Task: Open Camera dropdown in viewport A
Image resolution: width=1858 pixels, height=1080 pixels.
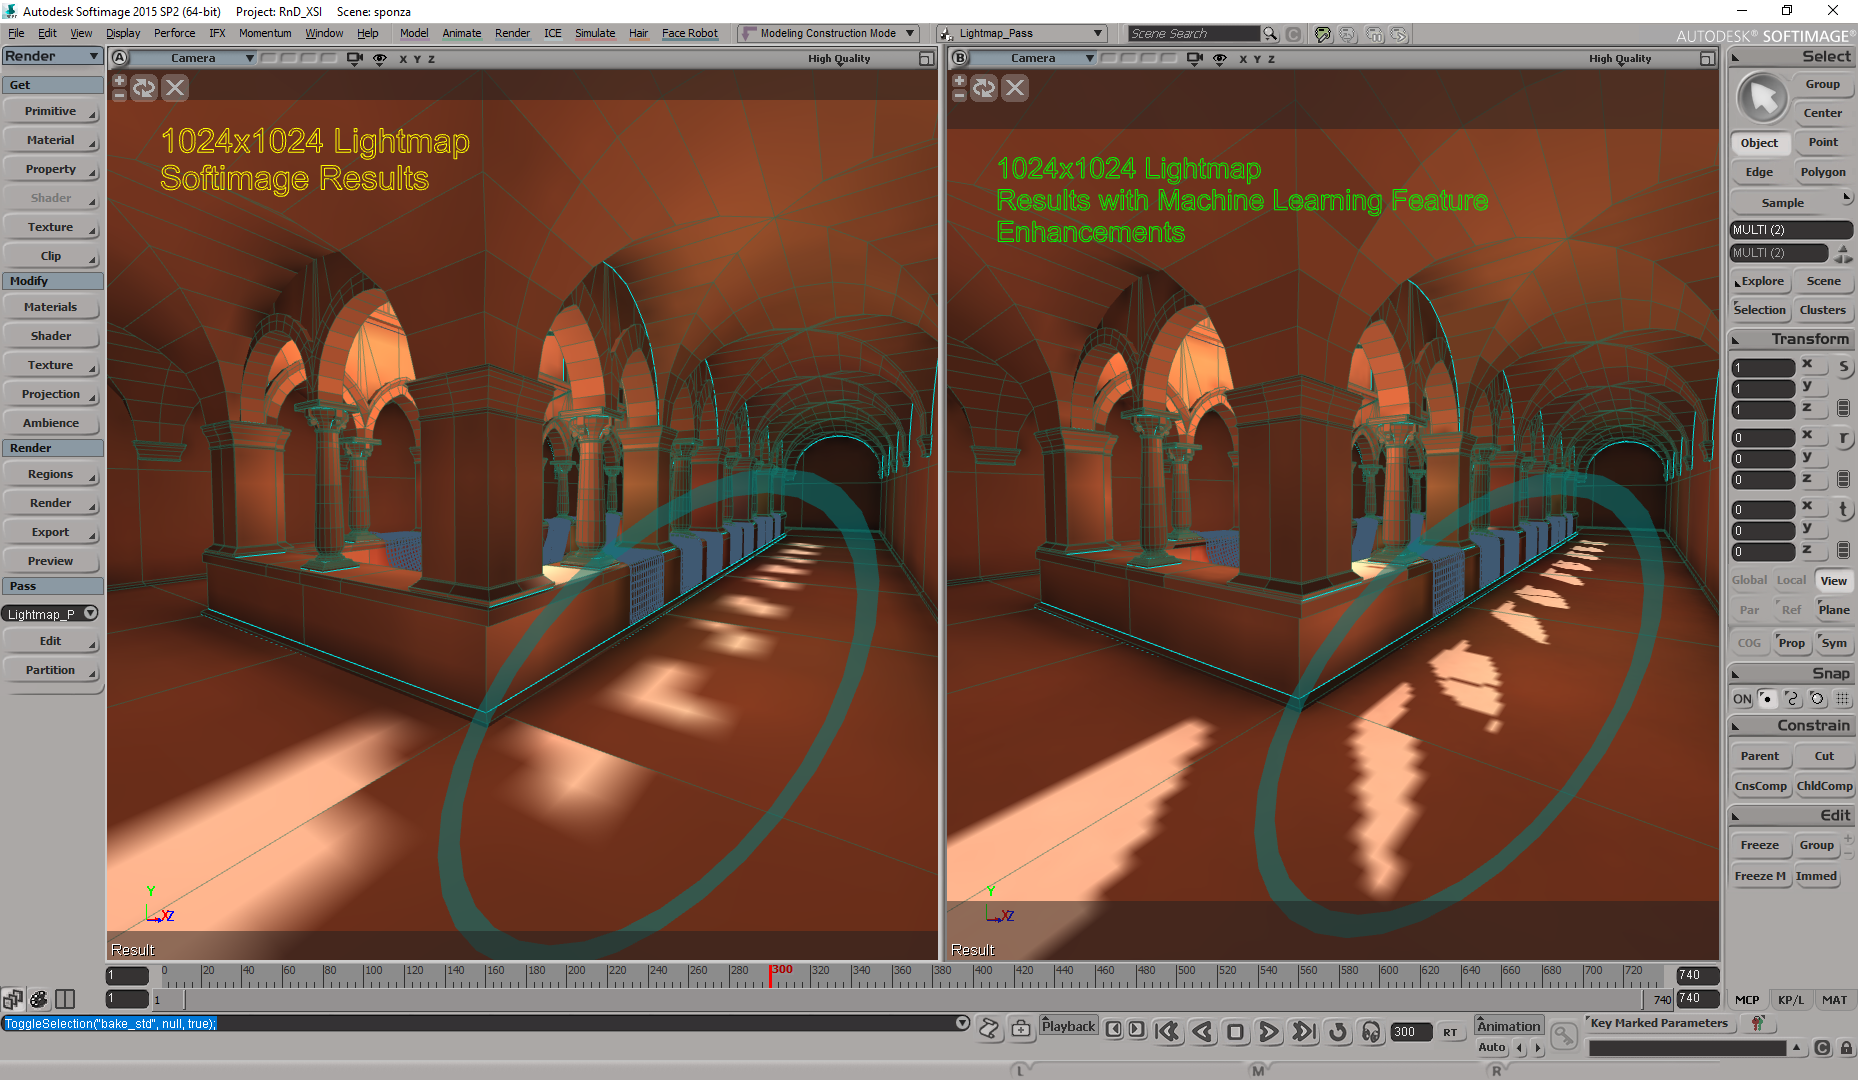Action: [193, 58]
